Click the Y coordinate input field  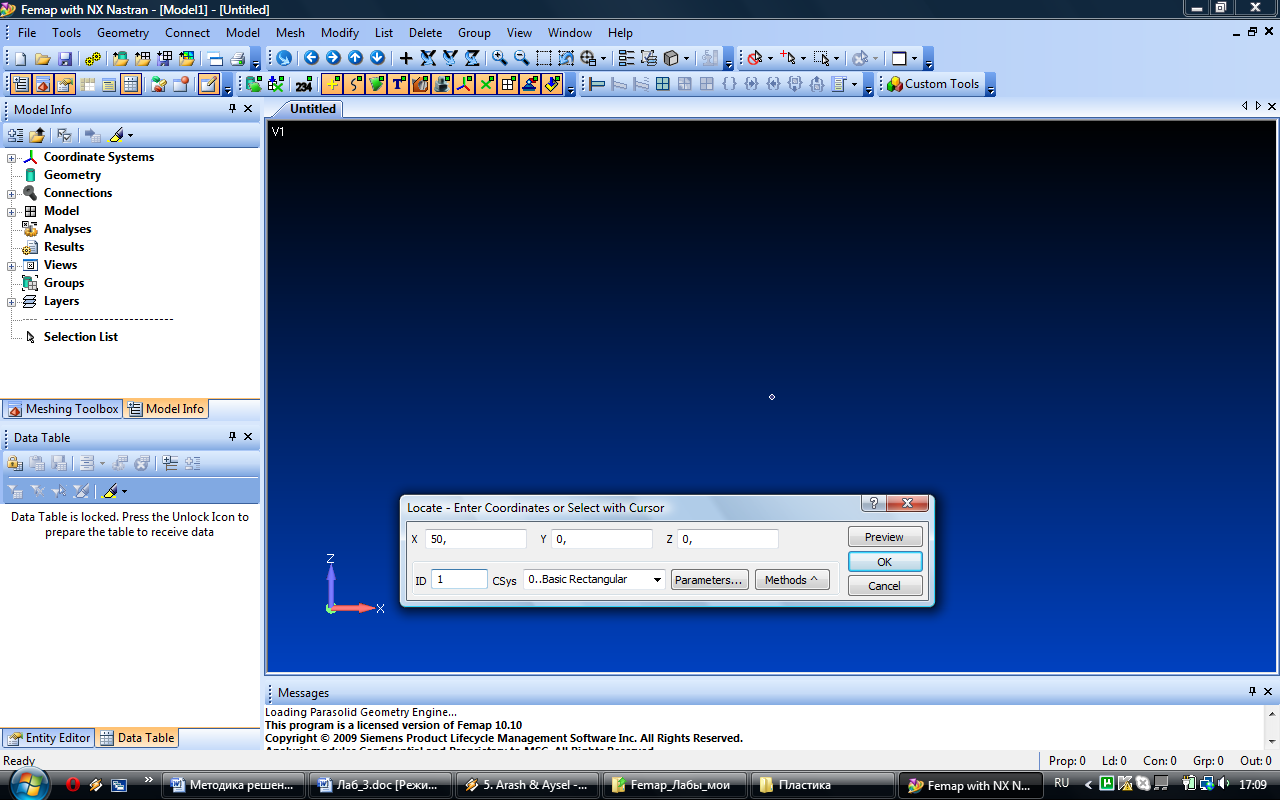pyautogui.click(x=603, y=539)
